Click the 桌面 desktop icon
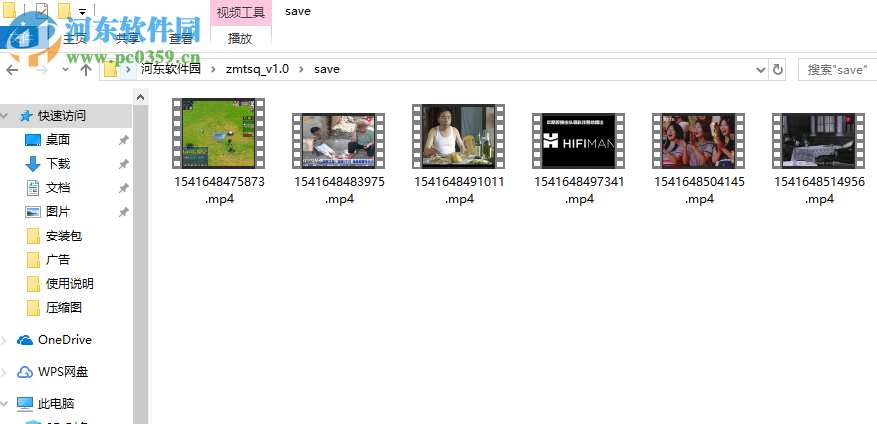Image resolution: width=877 pixels, height=424 pixels. coord(34,140)
